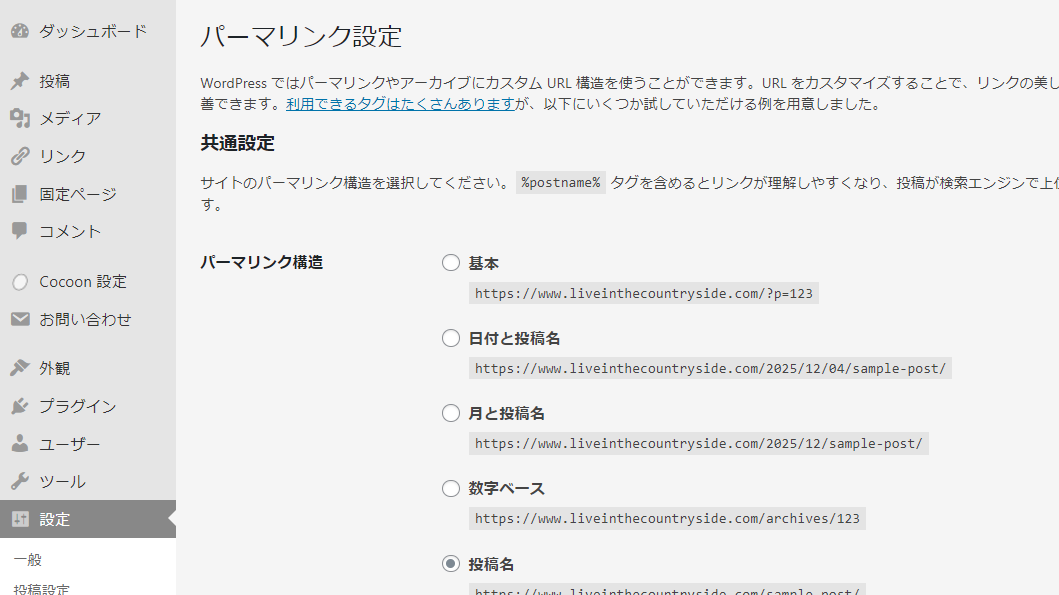1059x595 pixels.
Task: Choose the 月と投稿名 radio button
Action: coord(451,413)
